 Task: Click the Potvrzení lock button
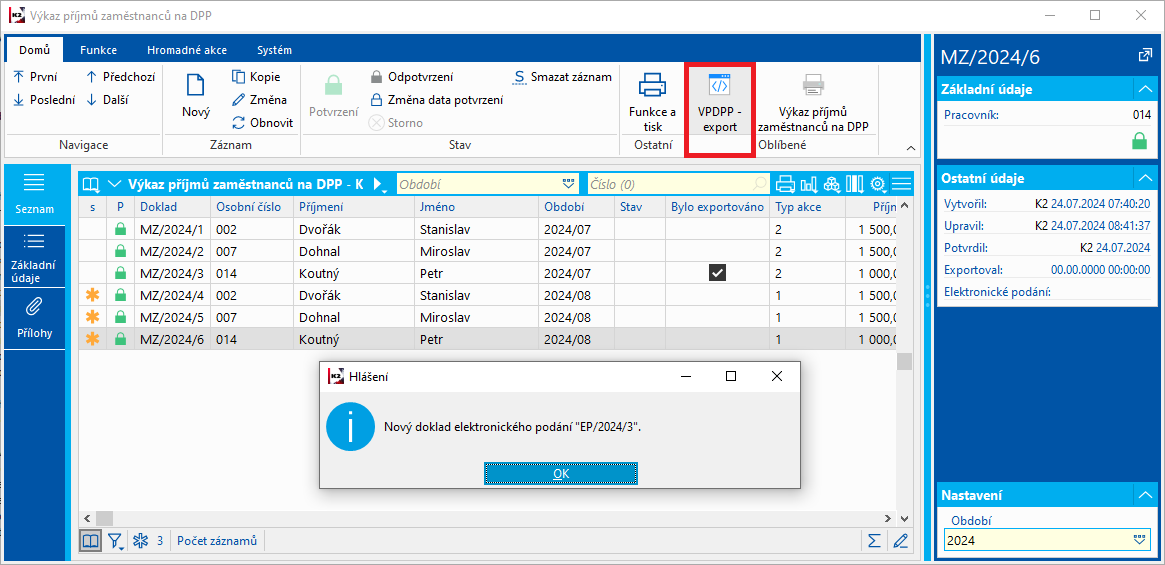pyautogui.click(x=334, y=94)
